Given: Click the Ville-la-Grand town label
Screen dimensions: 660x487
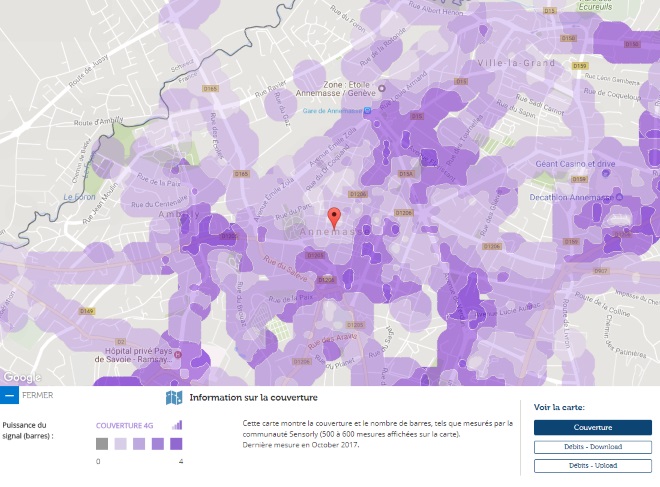Looking at the screenshot, I should pos(516,63).
